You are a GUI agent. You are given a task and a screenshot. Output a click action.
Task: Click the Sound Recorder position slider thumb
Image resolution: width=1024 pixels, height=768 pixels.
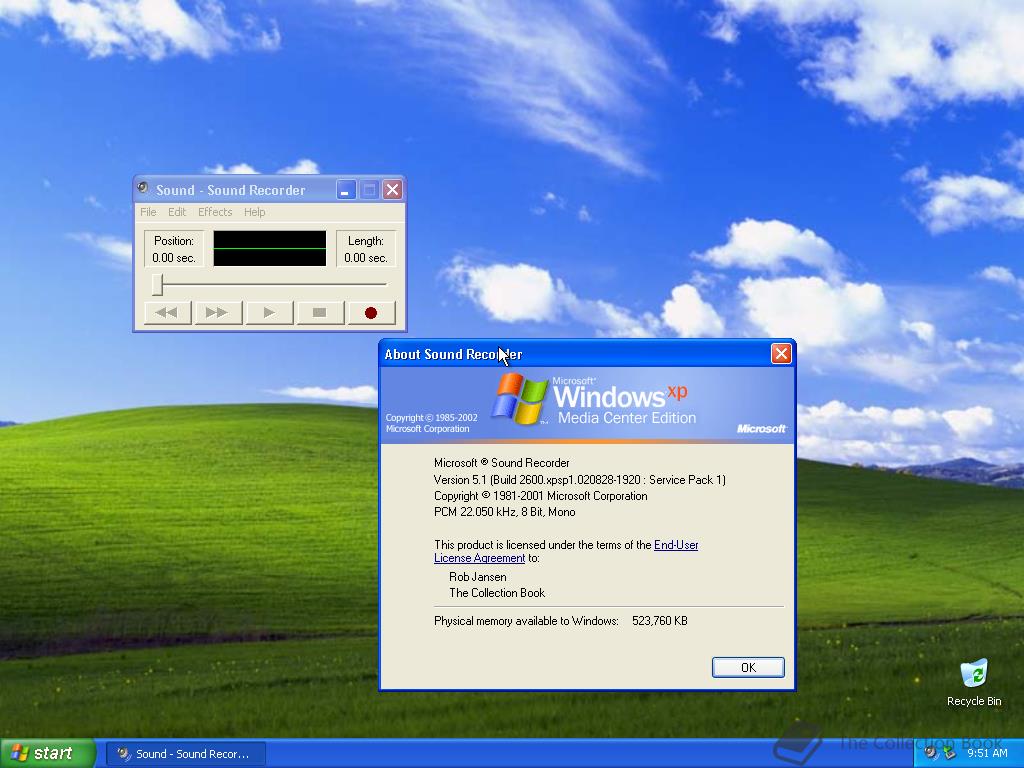click(157, 285)
